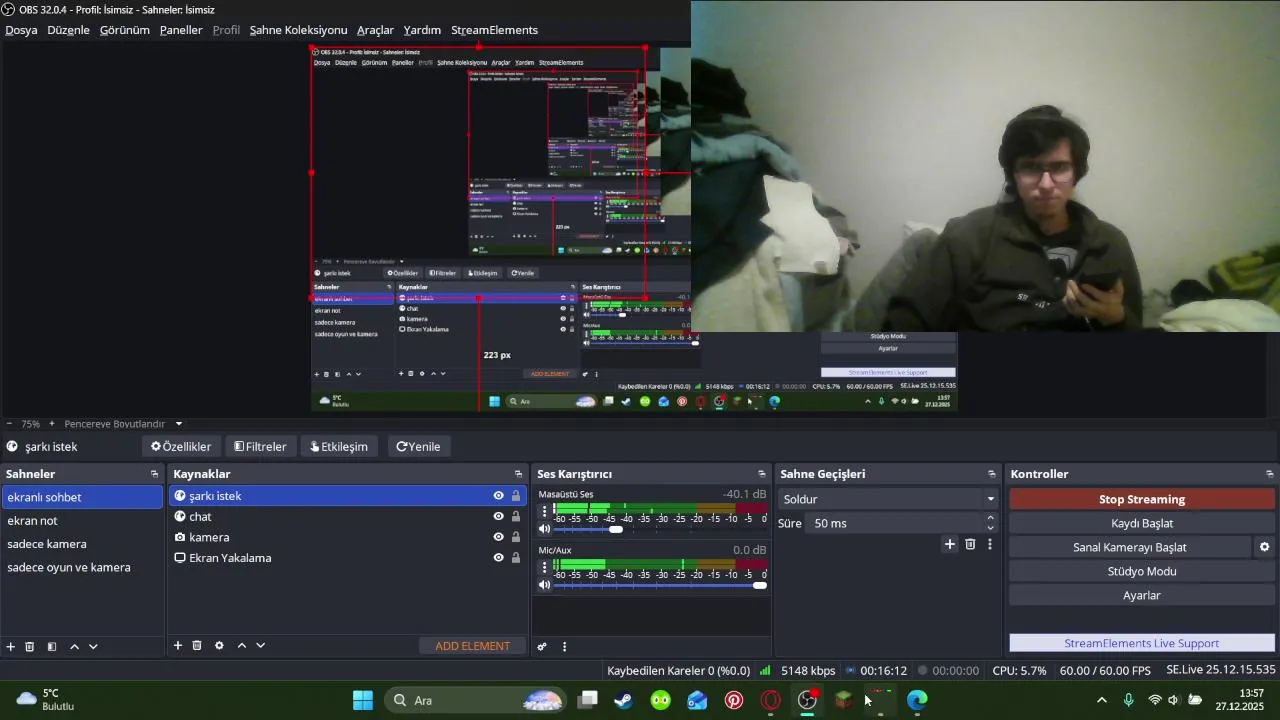Move scene up arrow in Sahneler panel

(x=74, y=647)
